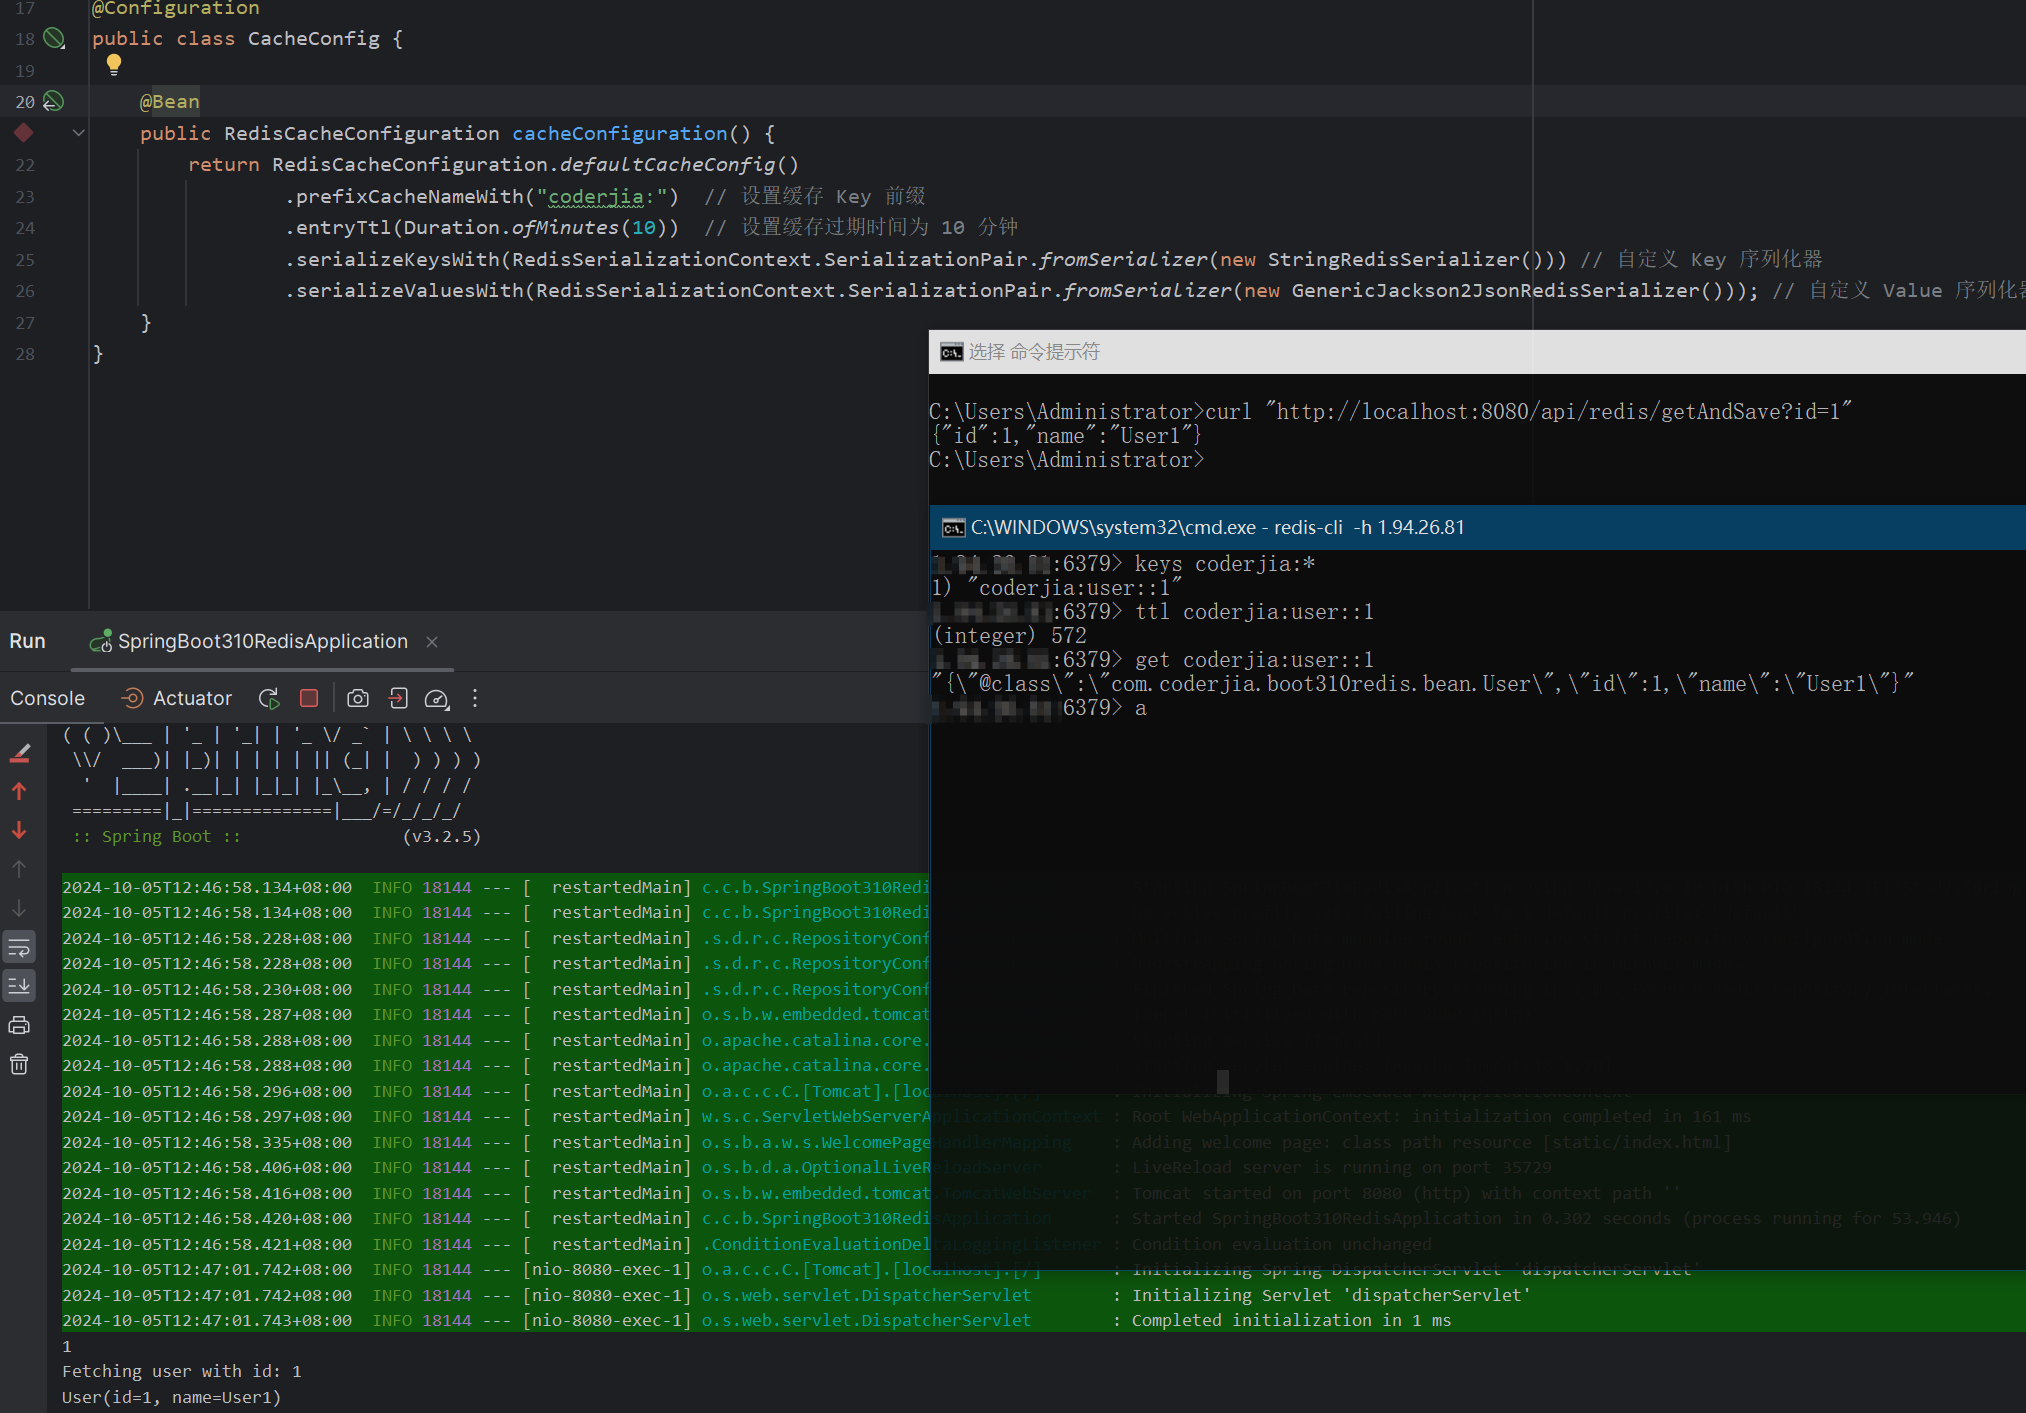The width and height of the screenshot is (2026, 1413).
Task: Open the profiler gauge icon
Action: (437, 699)
